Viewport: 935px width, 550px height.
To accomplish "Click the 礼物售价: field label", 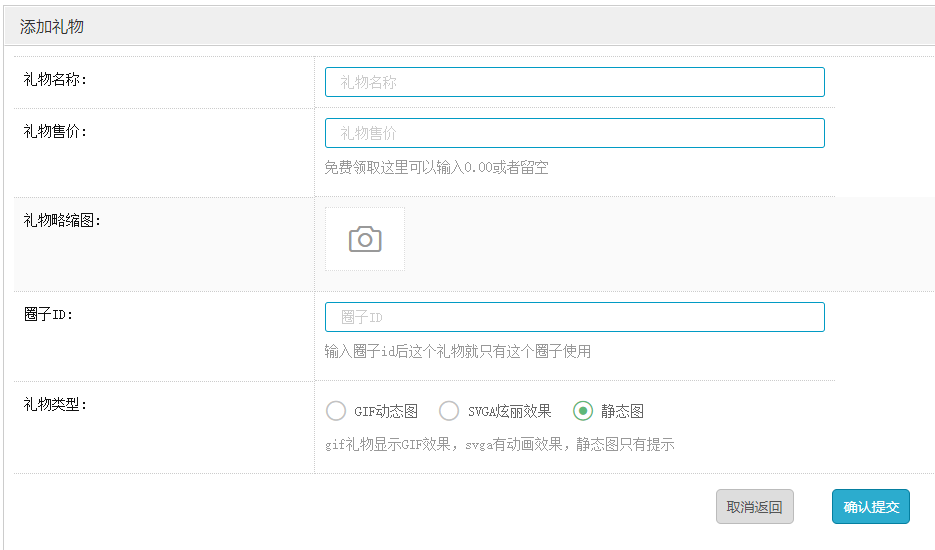I will pyautogui.click(x=55, y=131).
